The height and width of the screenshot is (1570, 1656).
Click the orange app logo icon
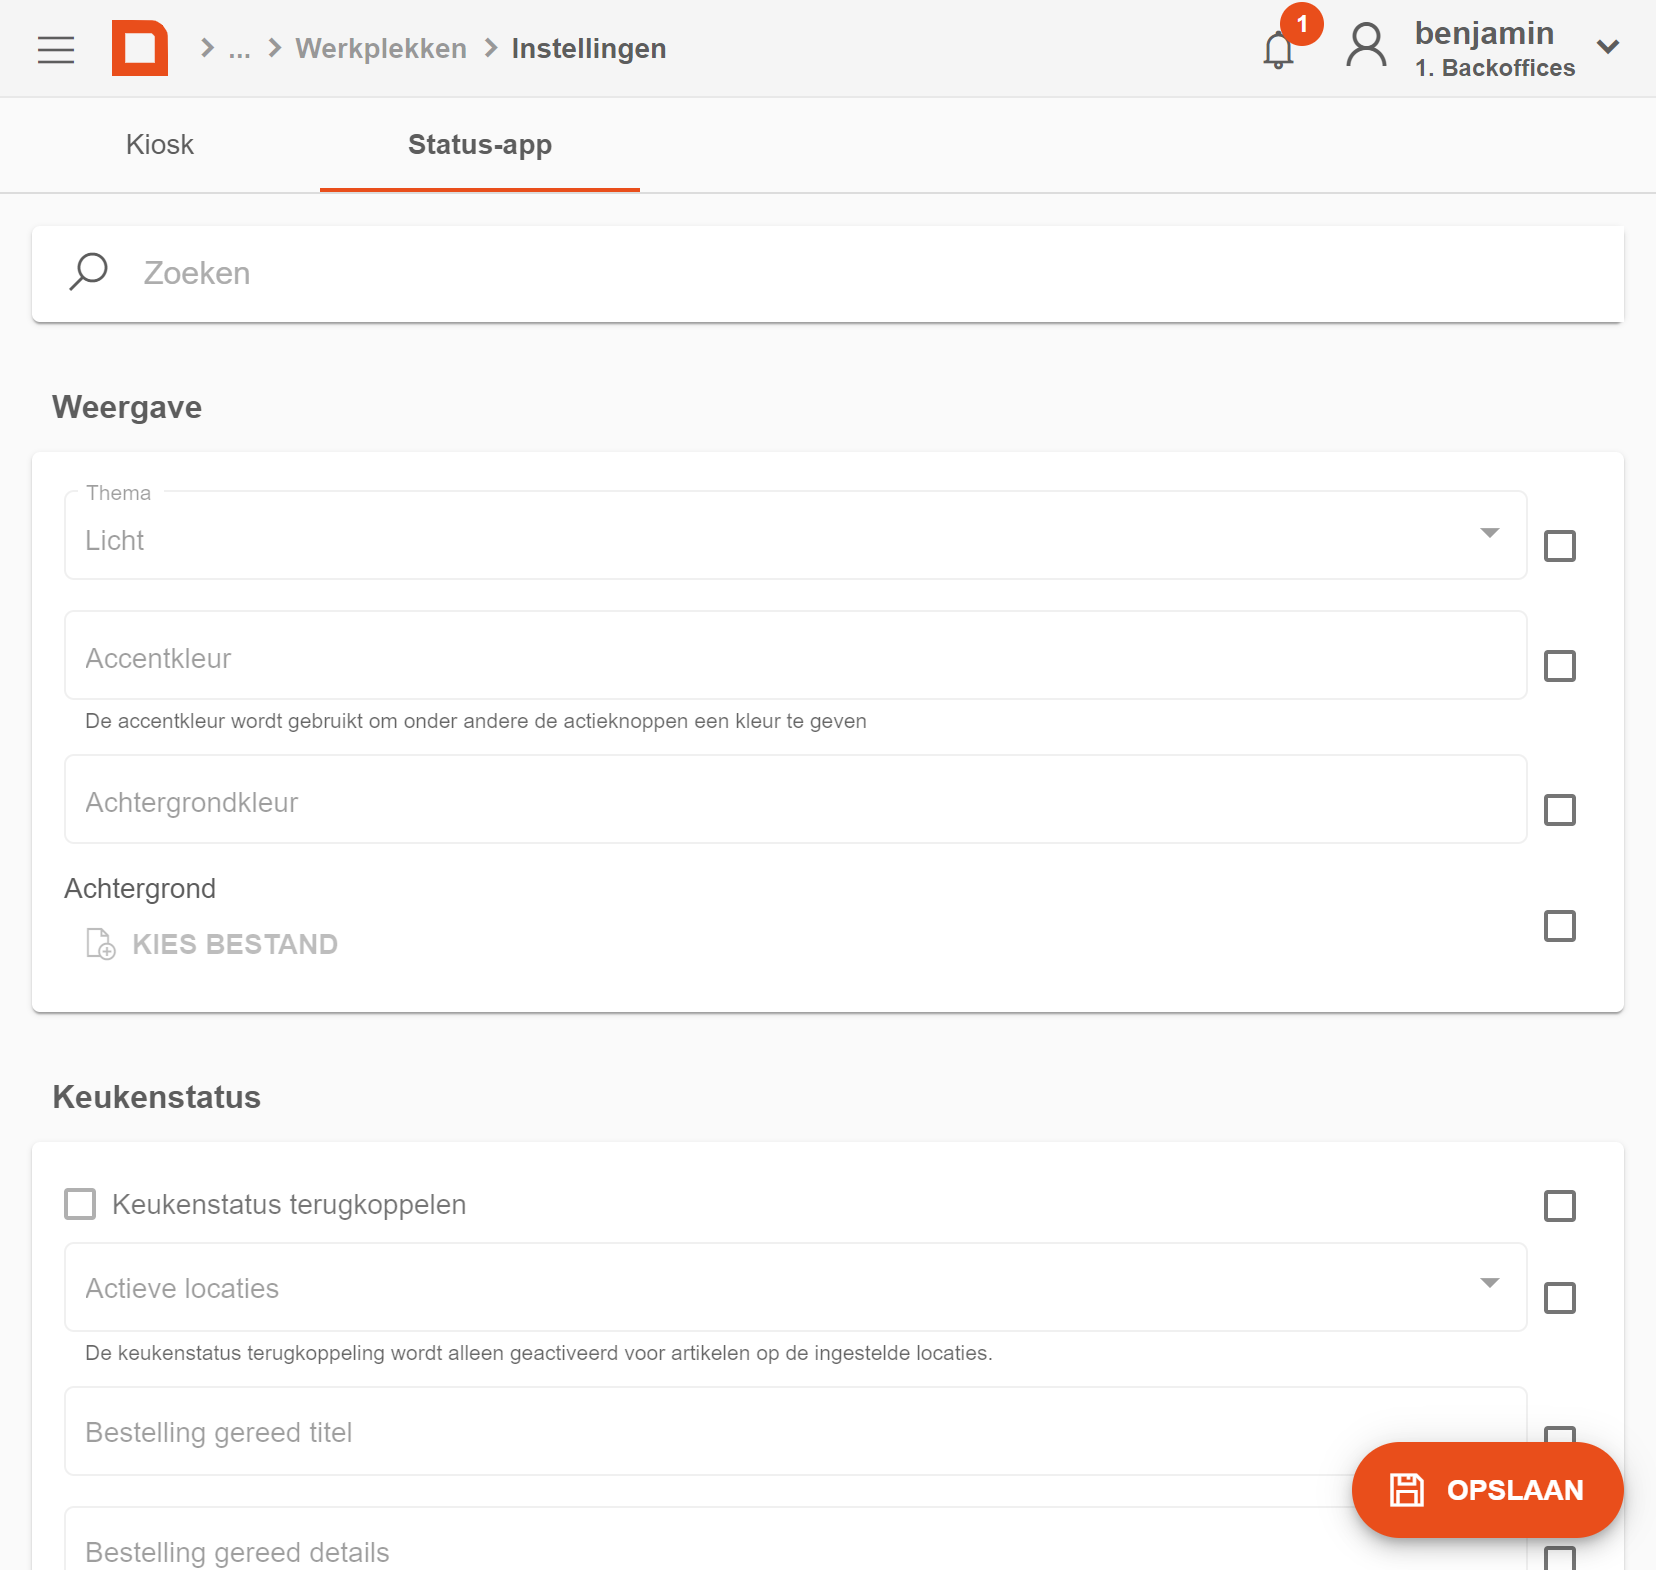click(x=140, y=48)
